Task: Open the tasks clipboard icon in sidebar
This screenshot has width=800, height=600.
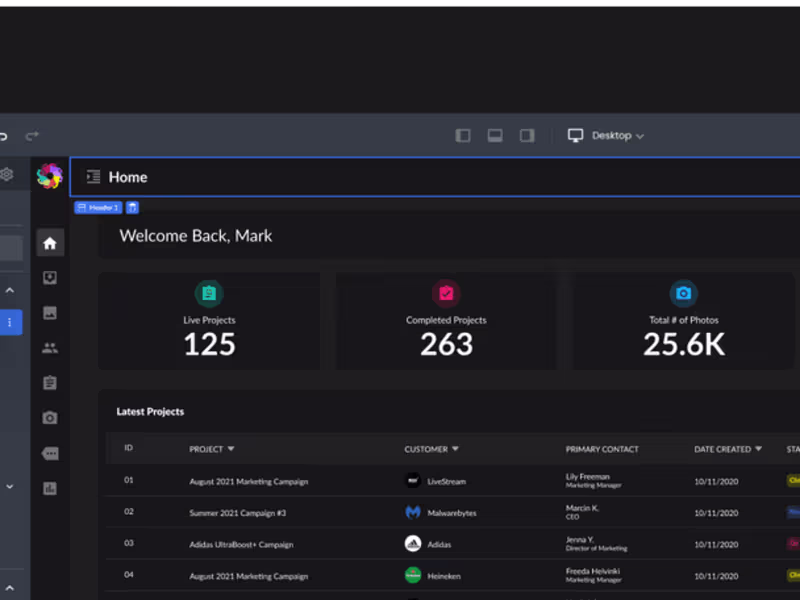Action: 50,382
